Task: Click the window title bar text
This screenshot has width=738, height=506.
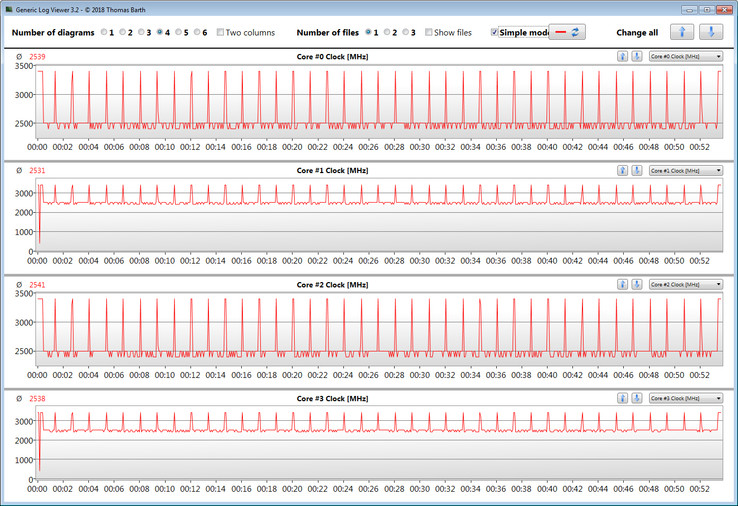Action: pyautogui.click(x=80, y=9)
